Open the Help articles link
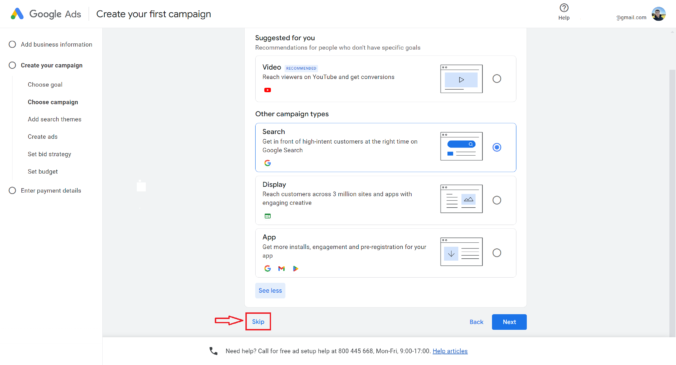Screen dimensions: 676x365 coord(450,351)
